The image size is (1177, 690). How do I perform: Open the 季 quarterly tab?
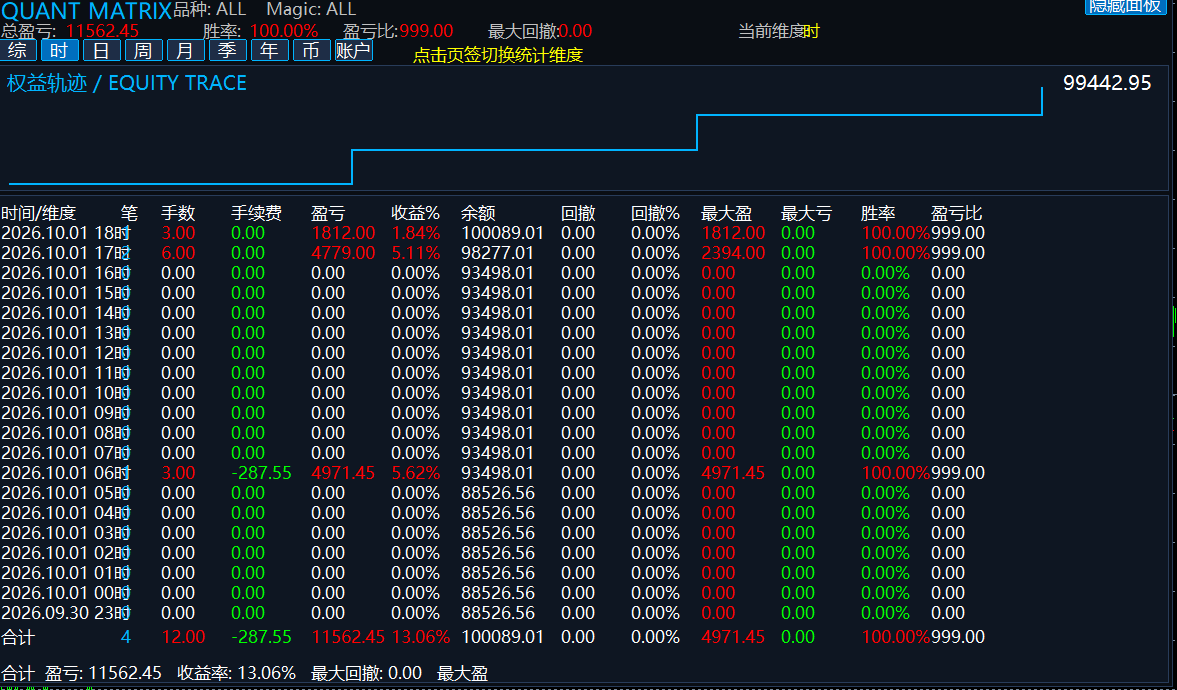[228, 50]
